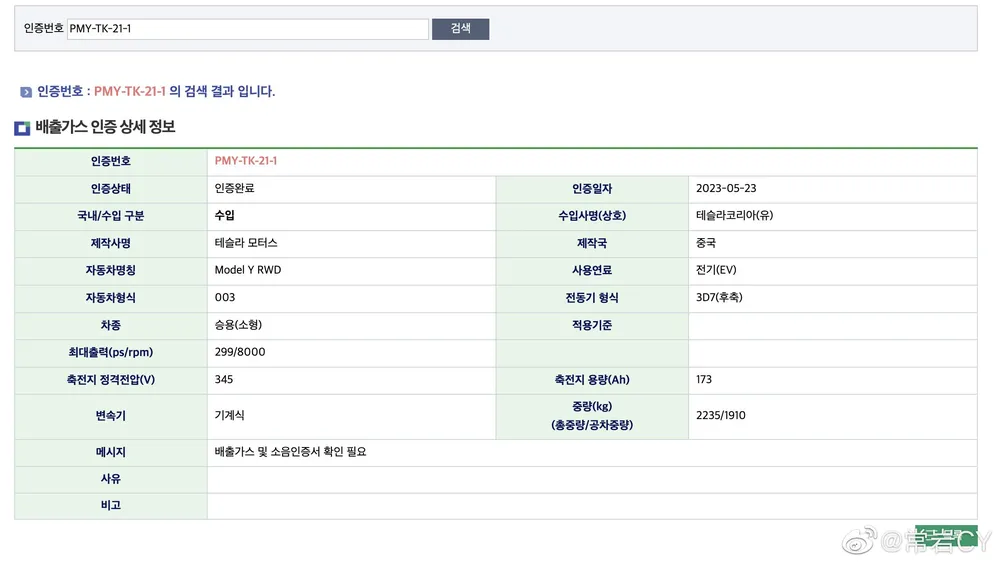This screenshot has height=565, width=1000.
Task: Click the date 2023-05-23
Action: [x=726, y=188]
